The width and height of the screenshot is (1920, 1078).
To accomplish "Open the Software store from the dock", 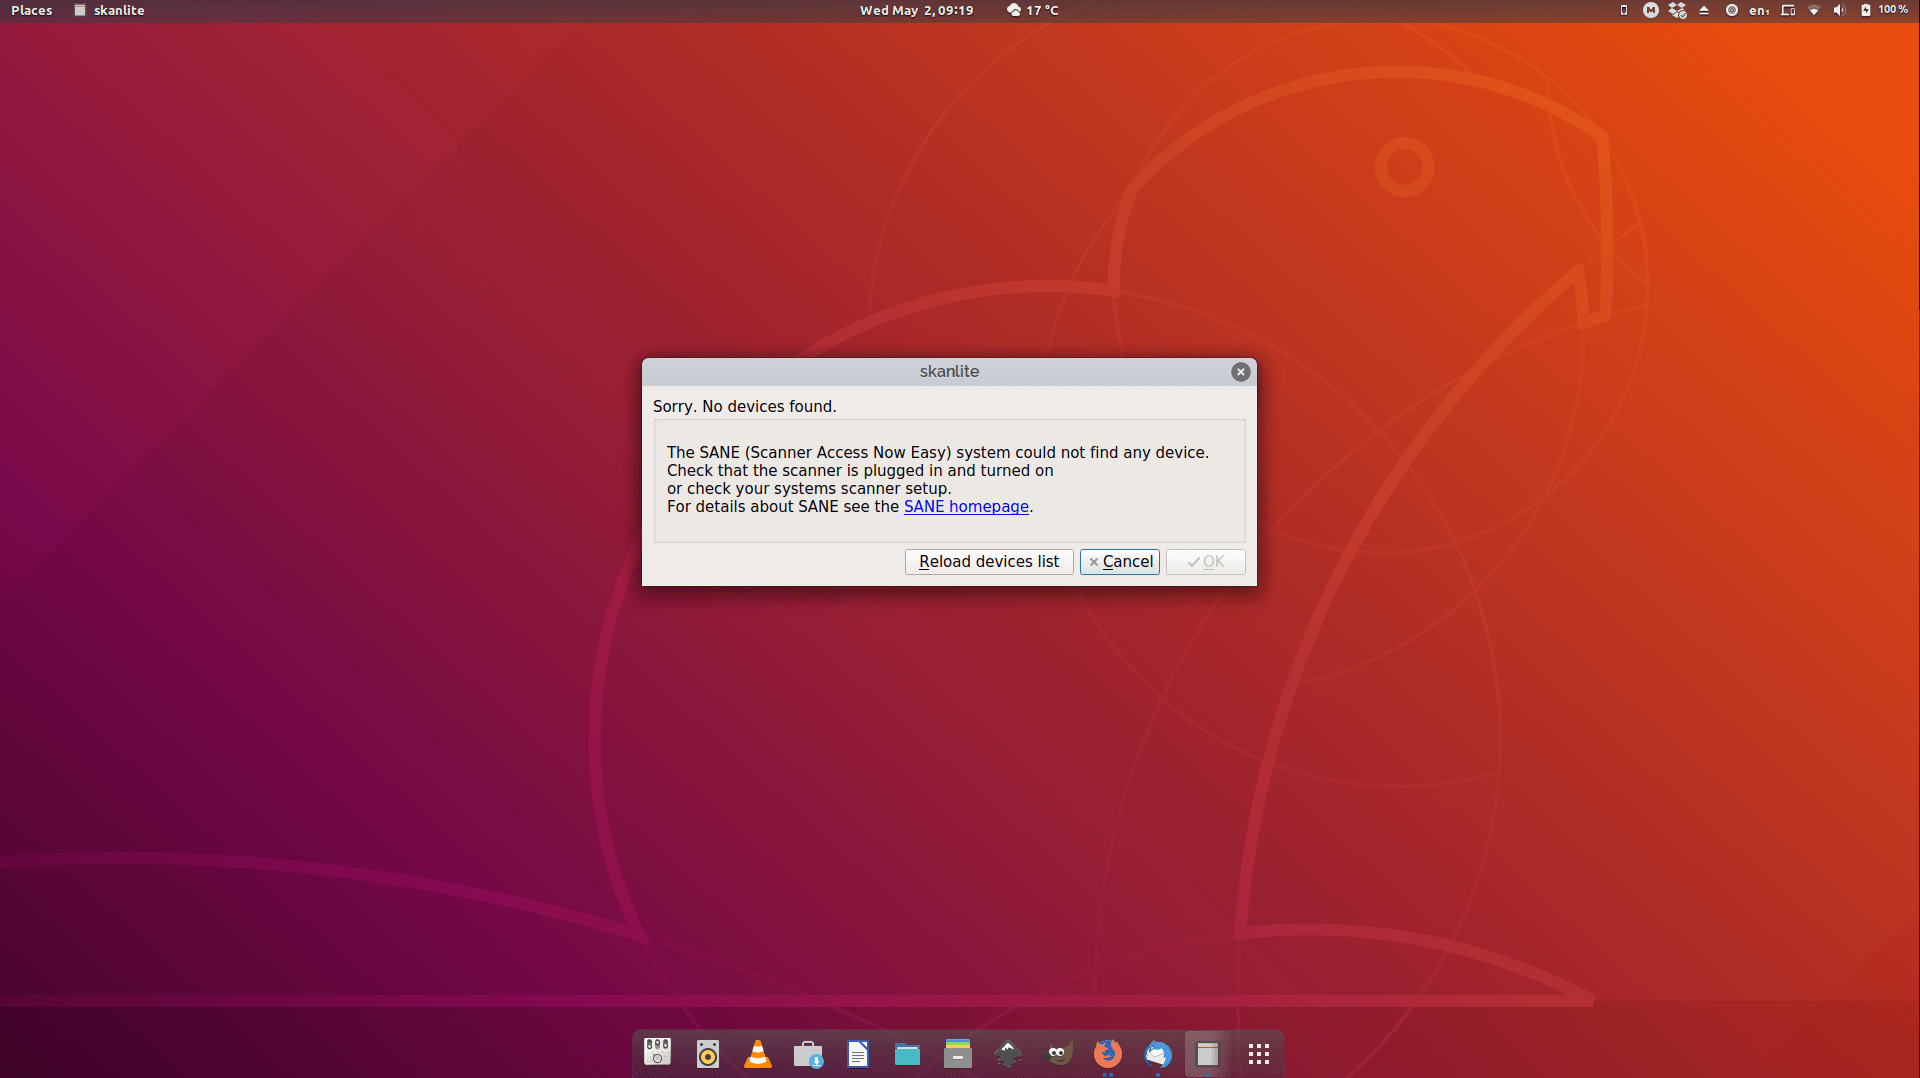I will tap(808, 1054).
